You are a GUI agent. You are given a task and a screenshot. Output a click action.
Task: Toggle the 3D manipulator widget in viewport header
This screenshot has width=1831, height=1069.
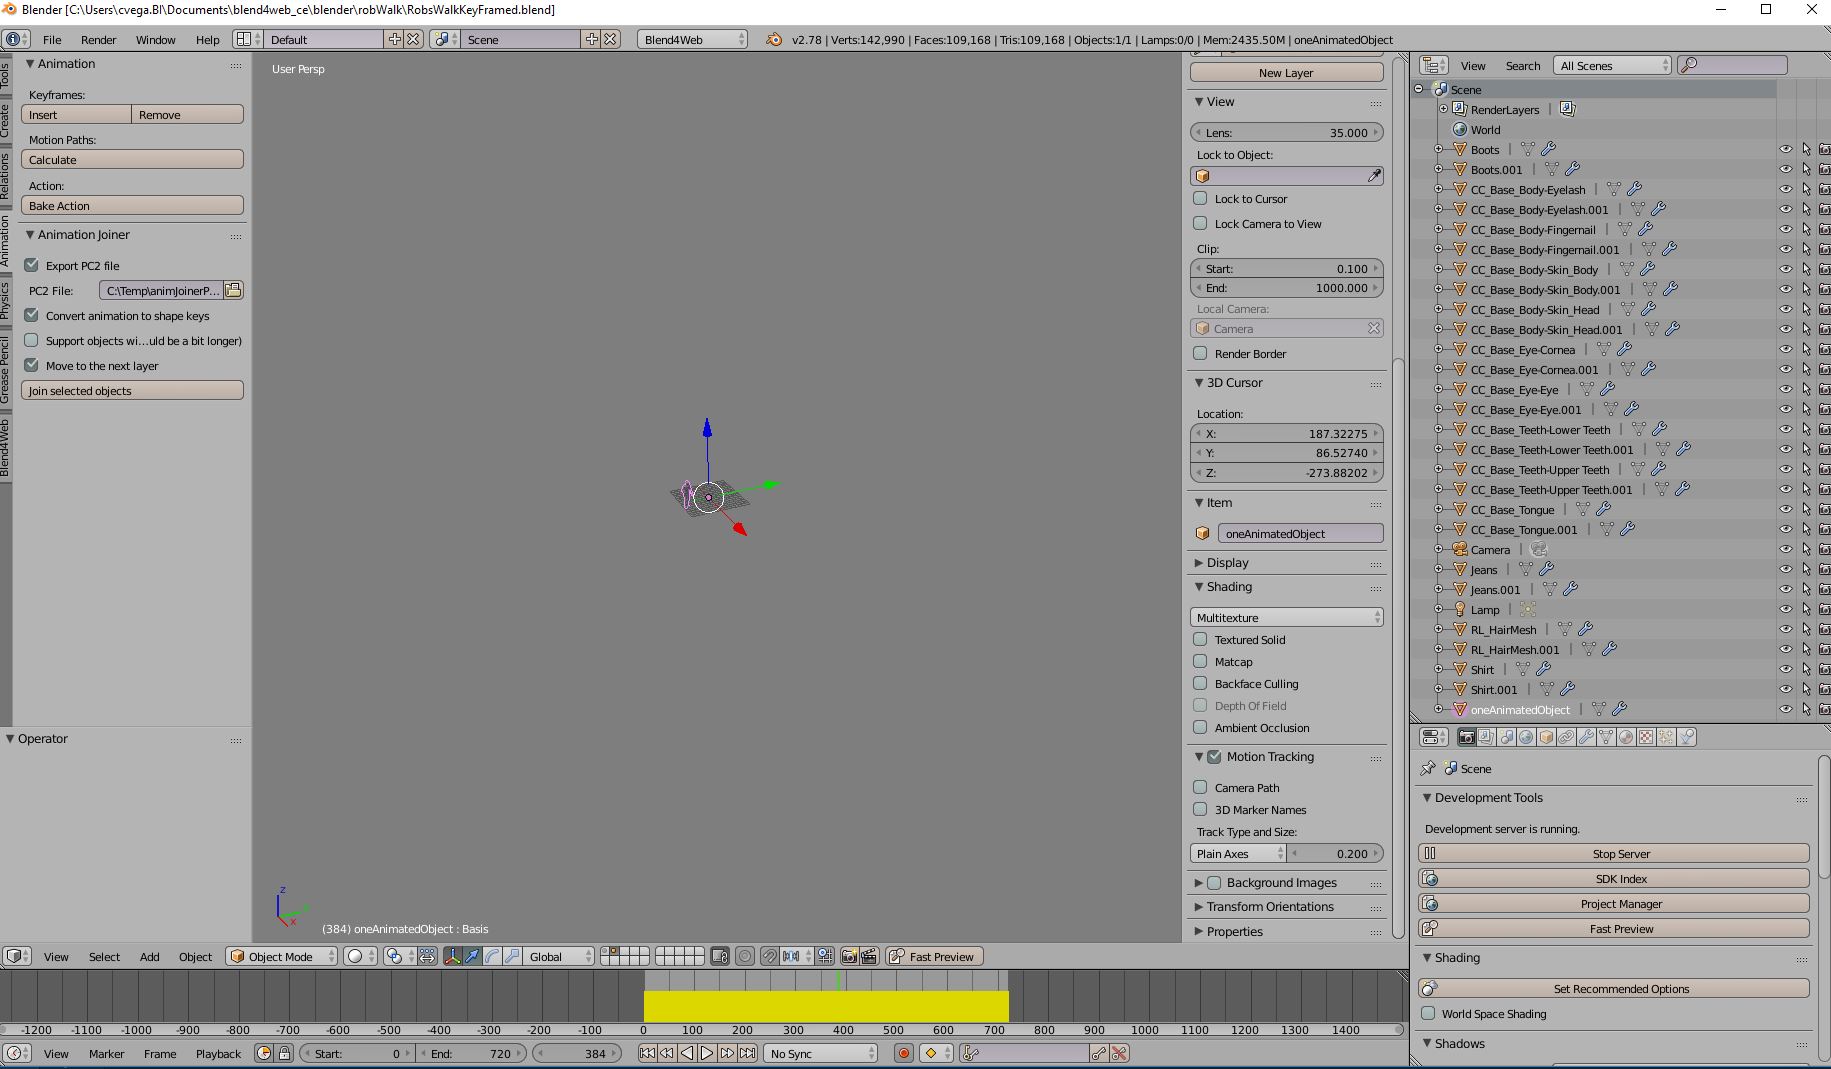452,956
